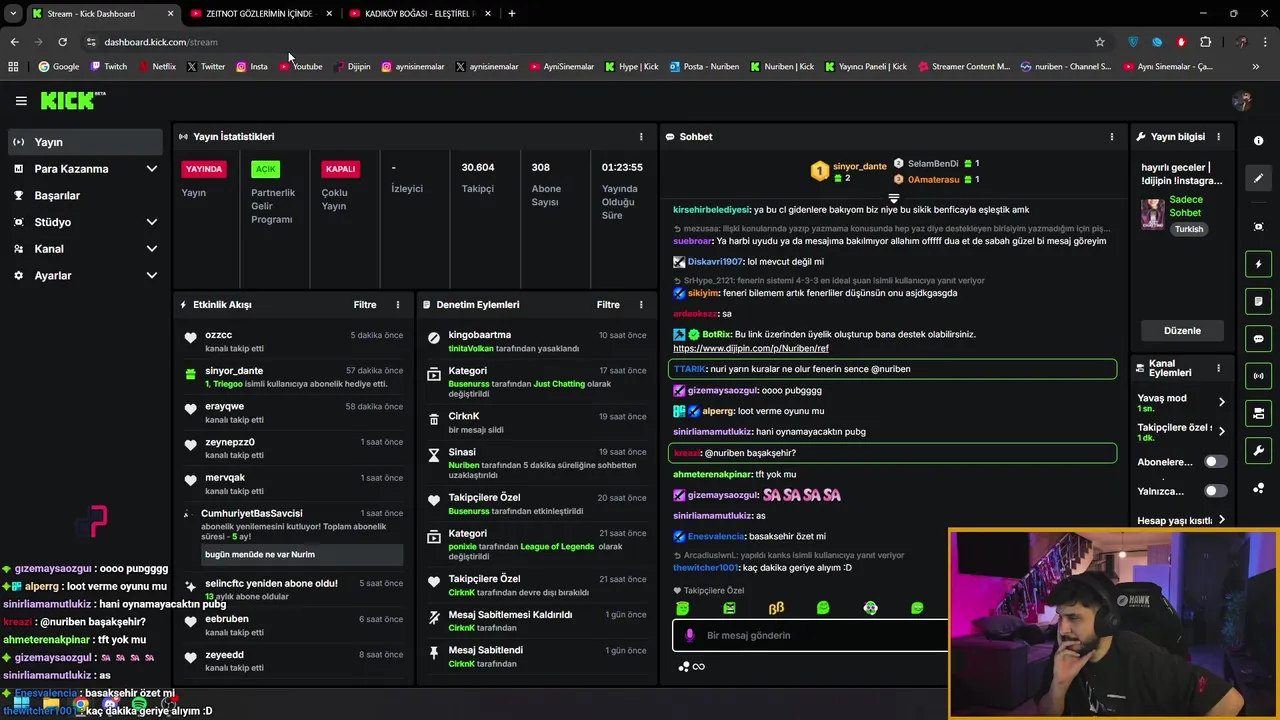Open Kanal Eylemleri three-dot menu

pyautogui.click(x=1218, y=368)
